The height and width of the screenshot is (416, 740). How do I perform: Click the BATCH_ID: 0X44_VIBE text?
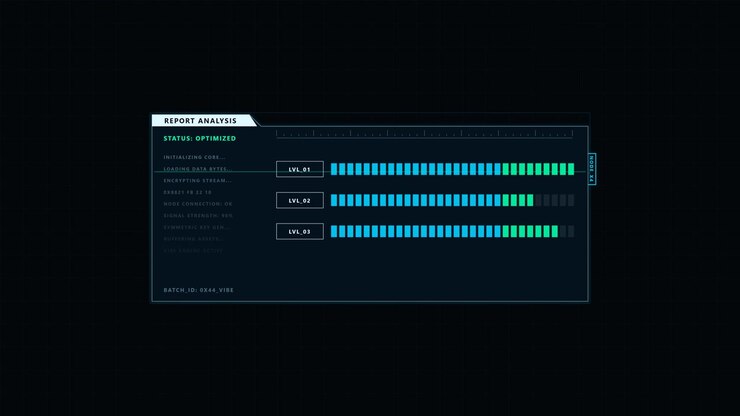[x=199, y=290]
